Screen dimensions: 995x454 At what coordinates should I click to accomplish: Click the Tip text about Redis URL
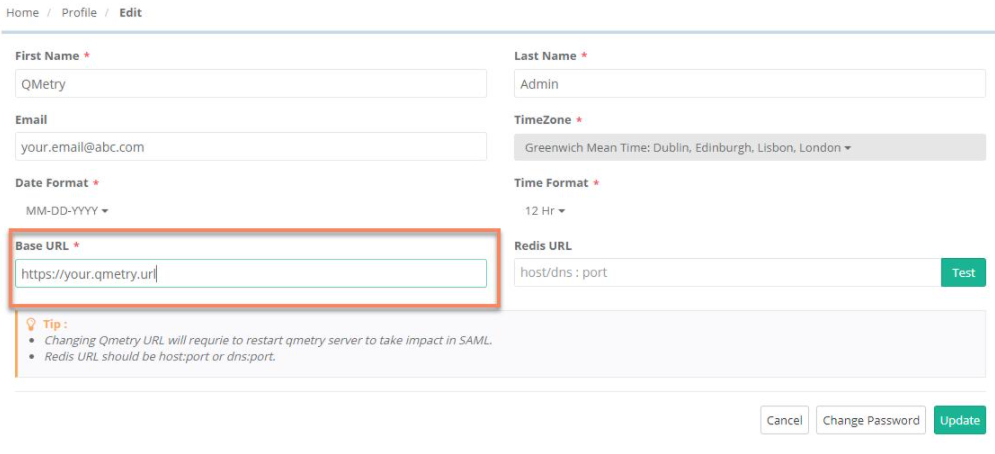[x=160, y=357]
